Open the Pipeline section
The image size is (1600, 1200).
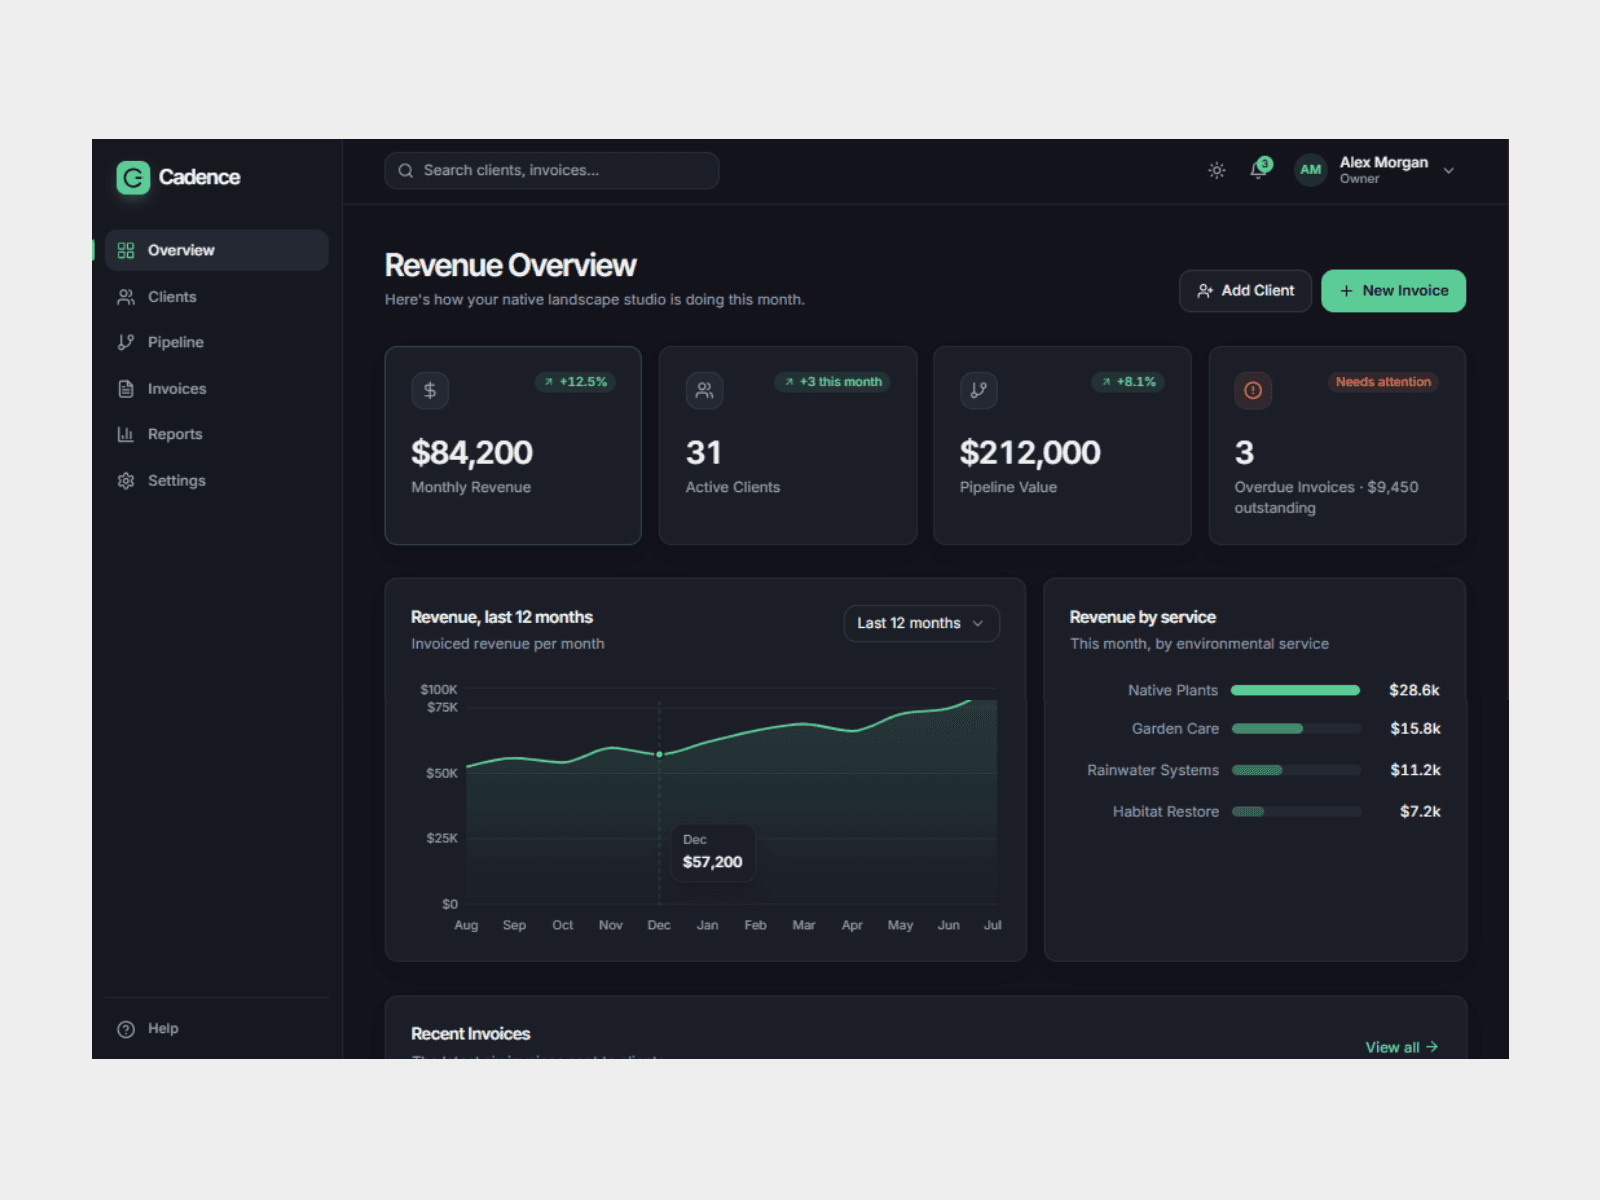[216, 342]
